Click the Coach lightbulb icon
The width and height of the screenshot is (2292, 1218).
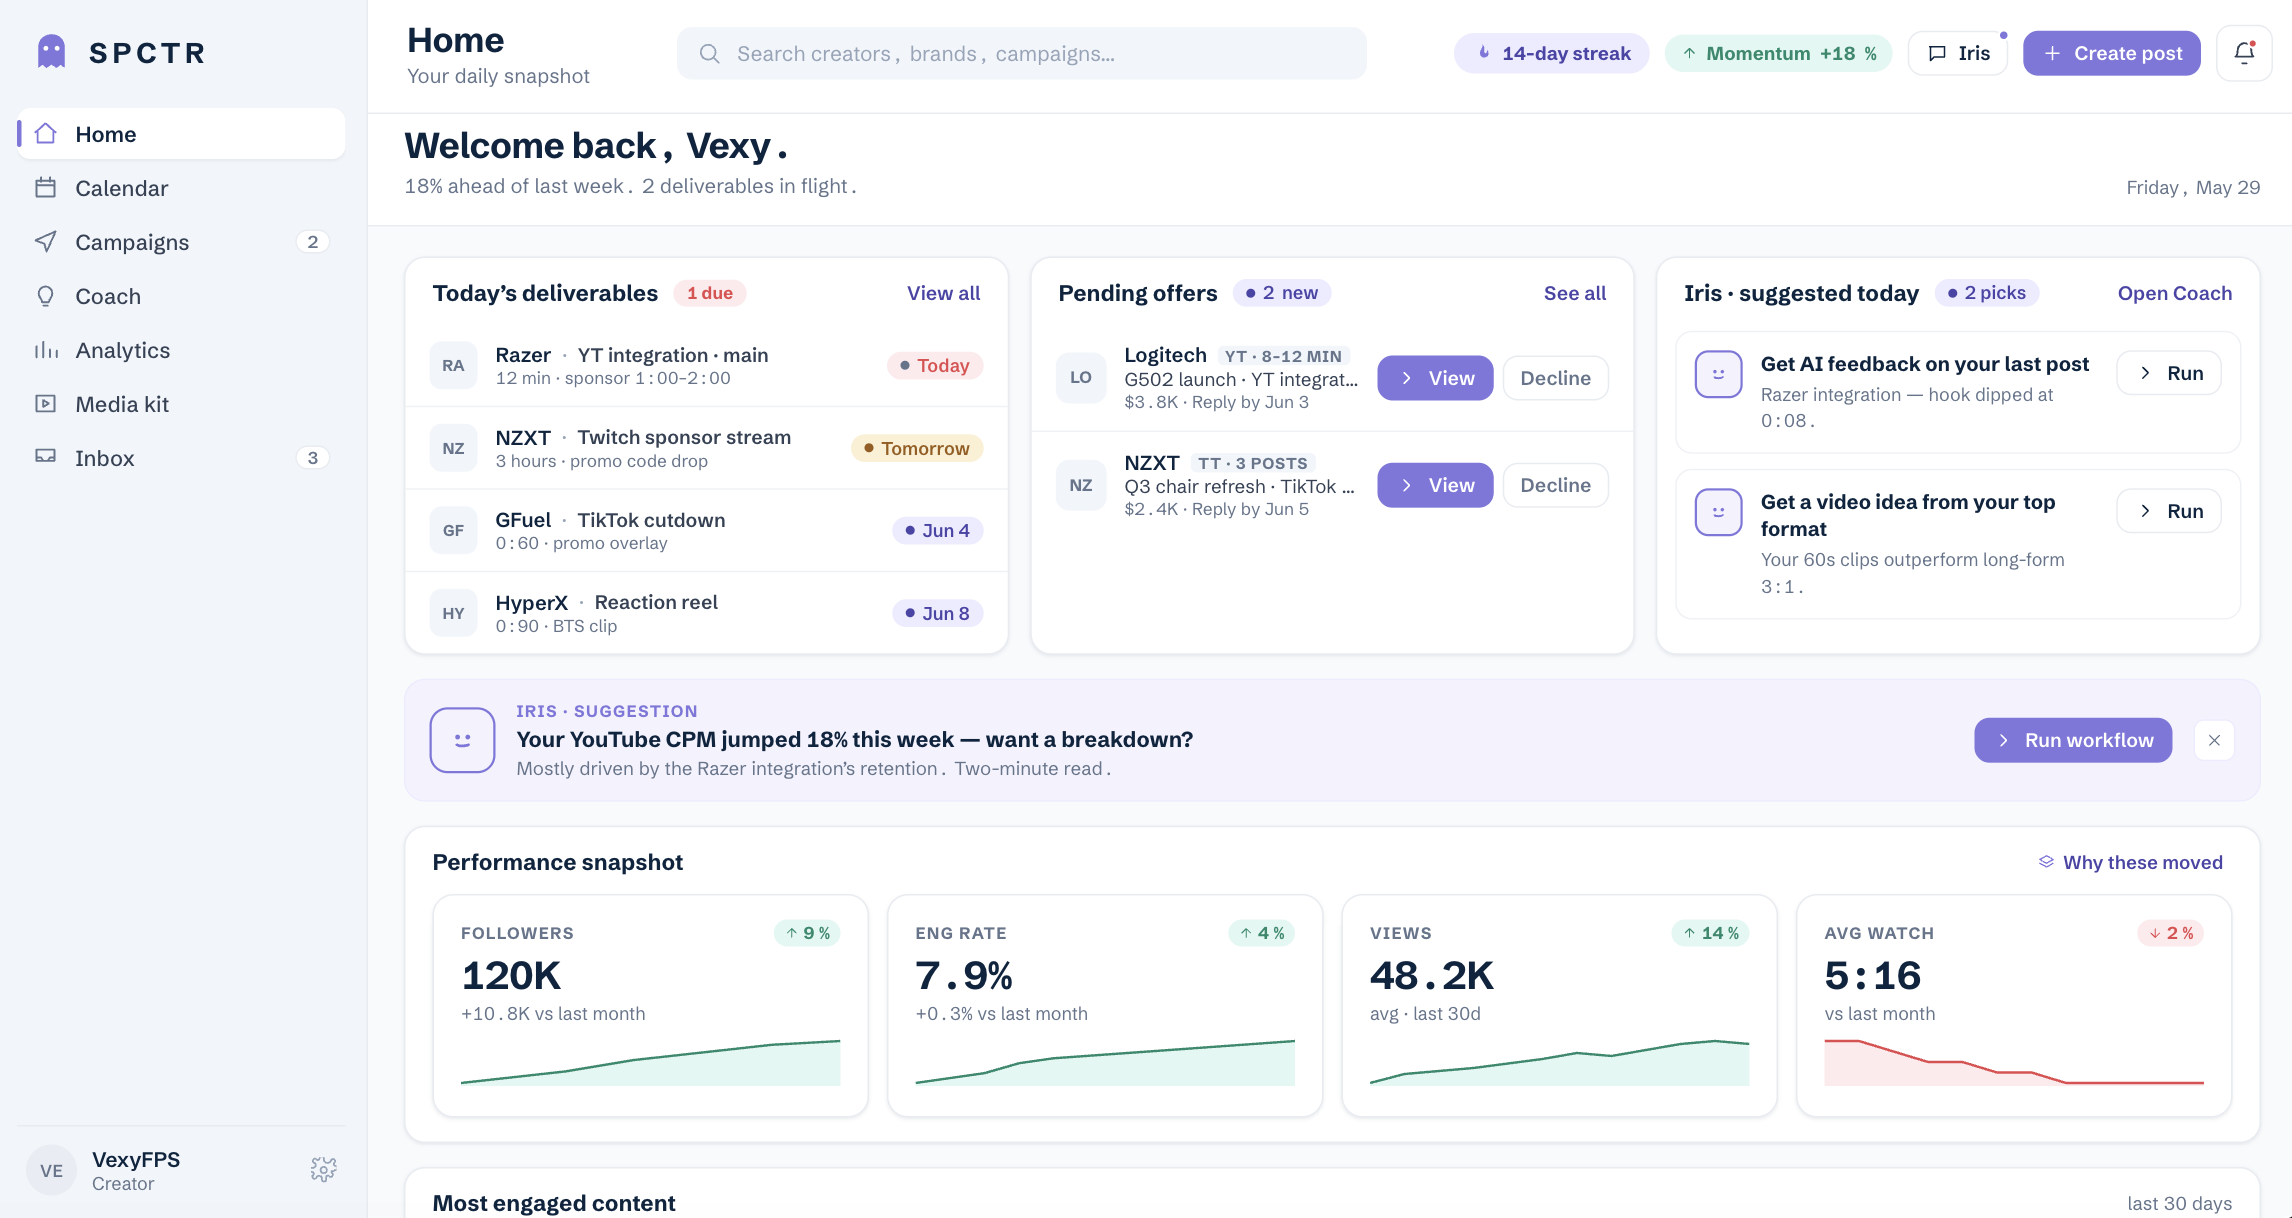46,296
